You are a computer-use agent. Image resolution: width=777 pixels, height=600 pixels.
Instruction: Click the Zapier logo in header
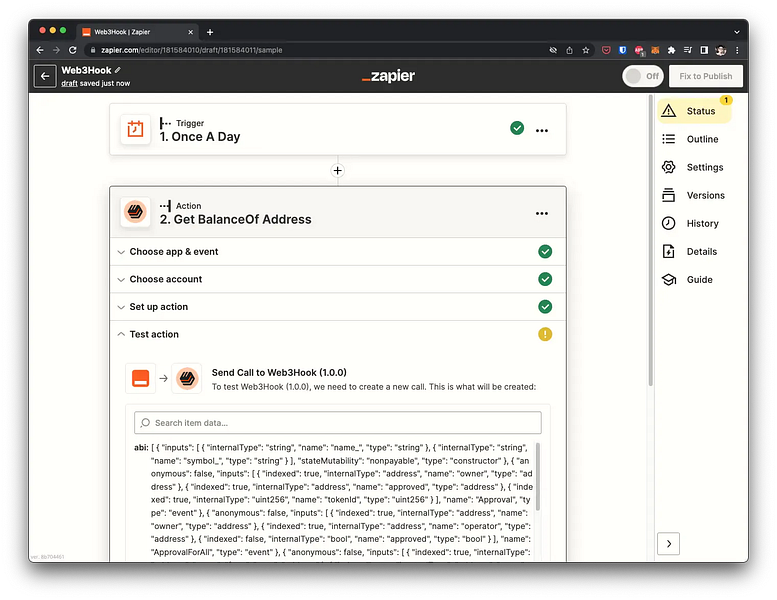(x=388, y=76)
